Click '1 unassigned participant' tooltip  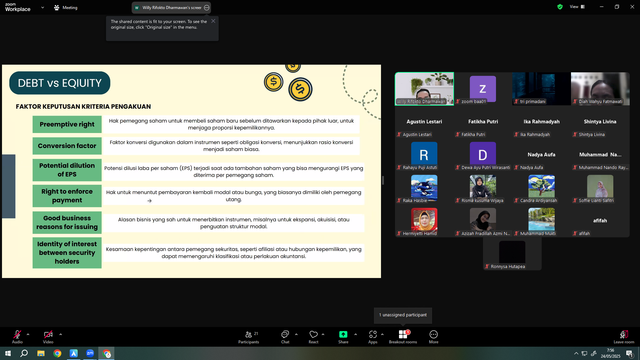(x=403, y=315)
